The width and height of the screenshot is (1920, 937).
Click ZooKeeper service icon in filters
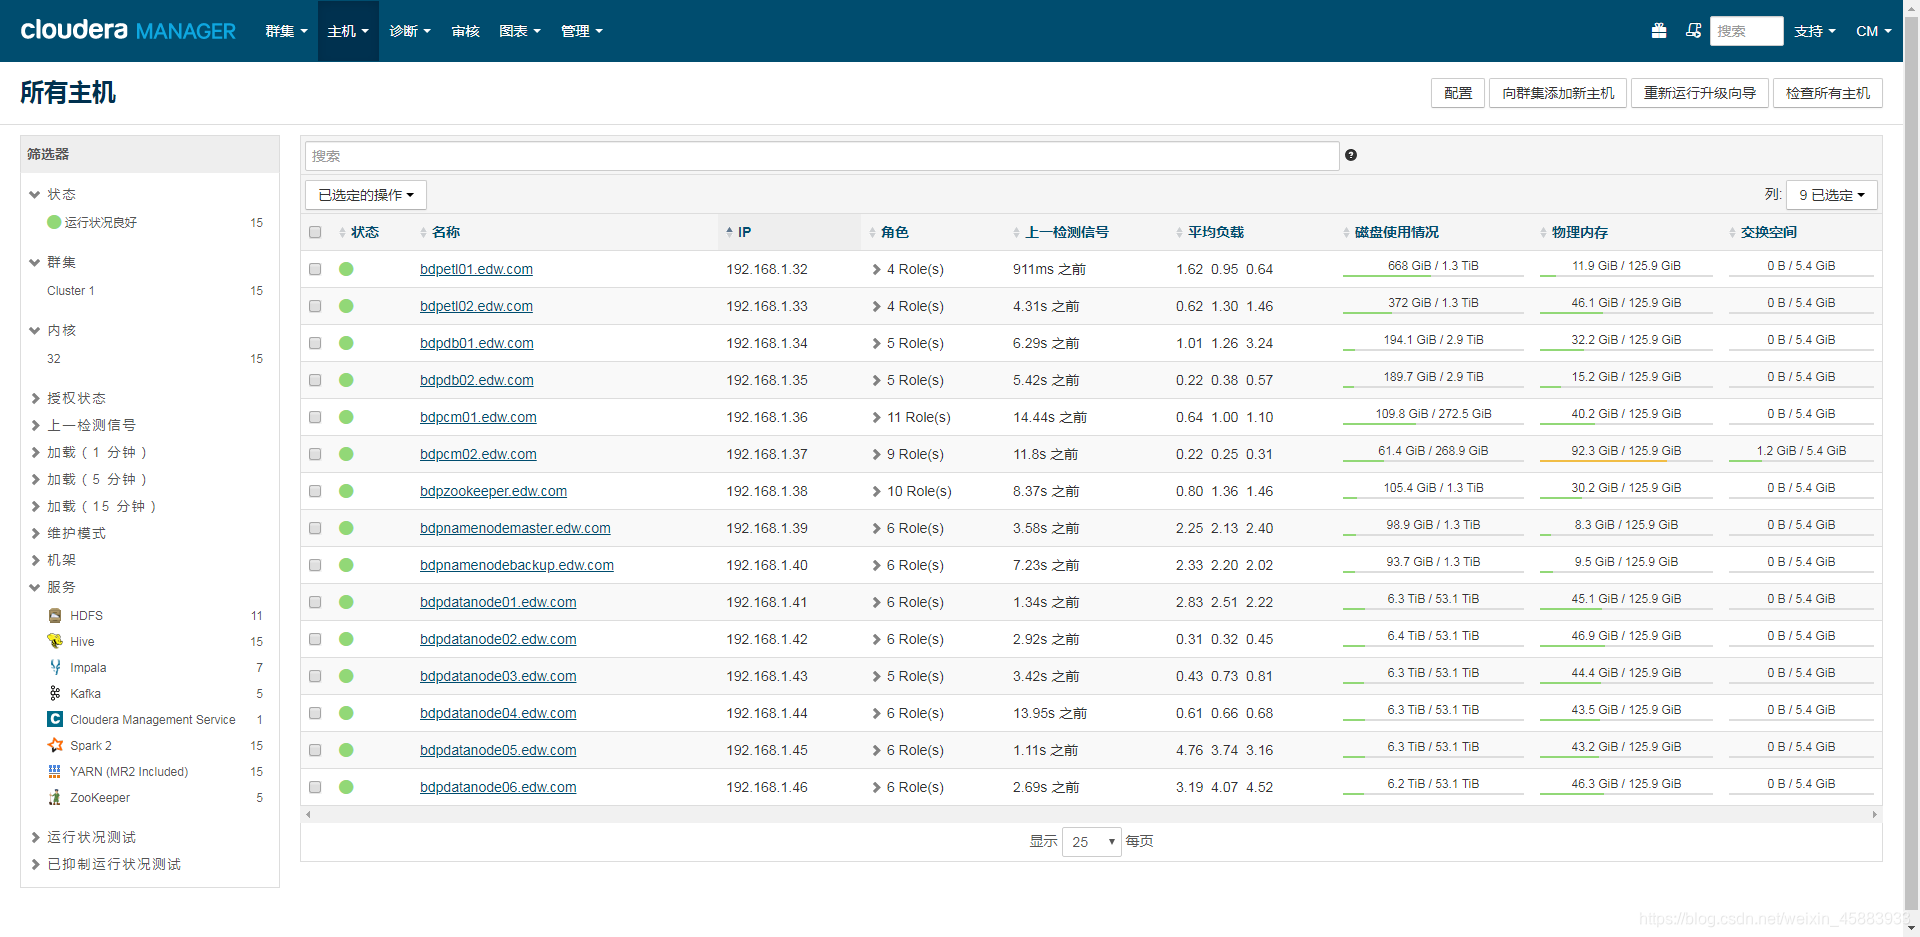pos(55,798)
